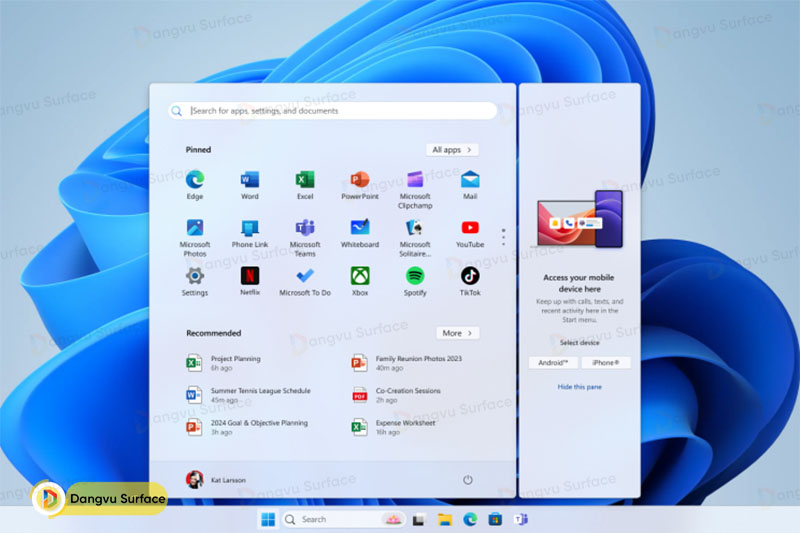The image size is (800, 533).
Task: Click the All apps button
Action: (452, 150)
